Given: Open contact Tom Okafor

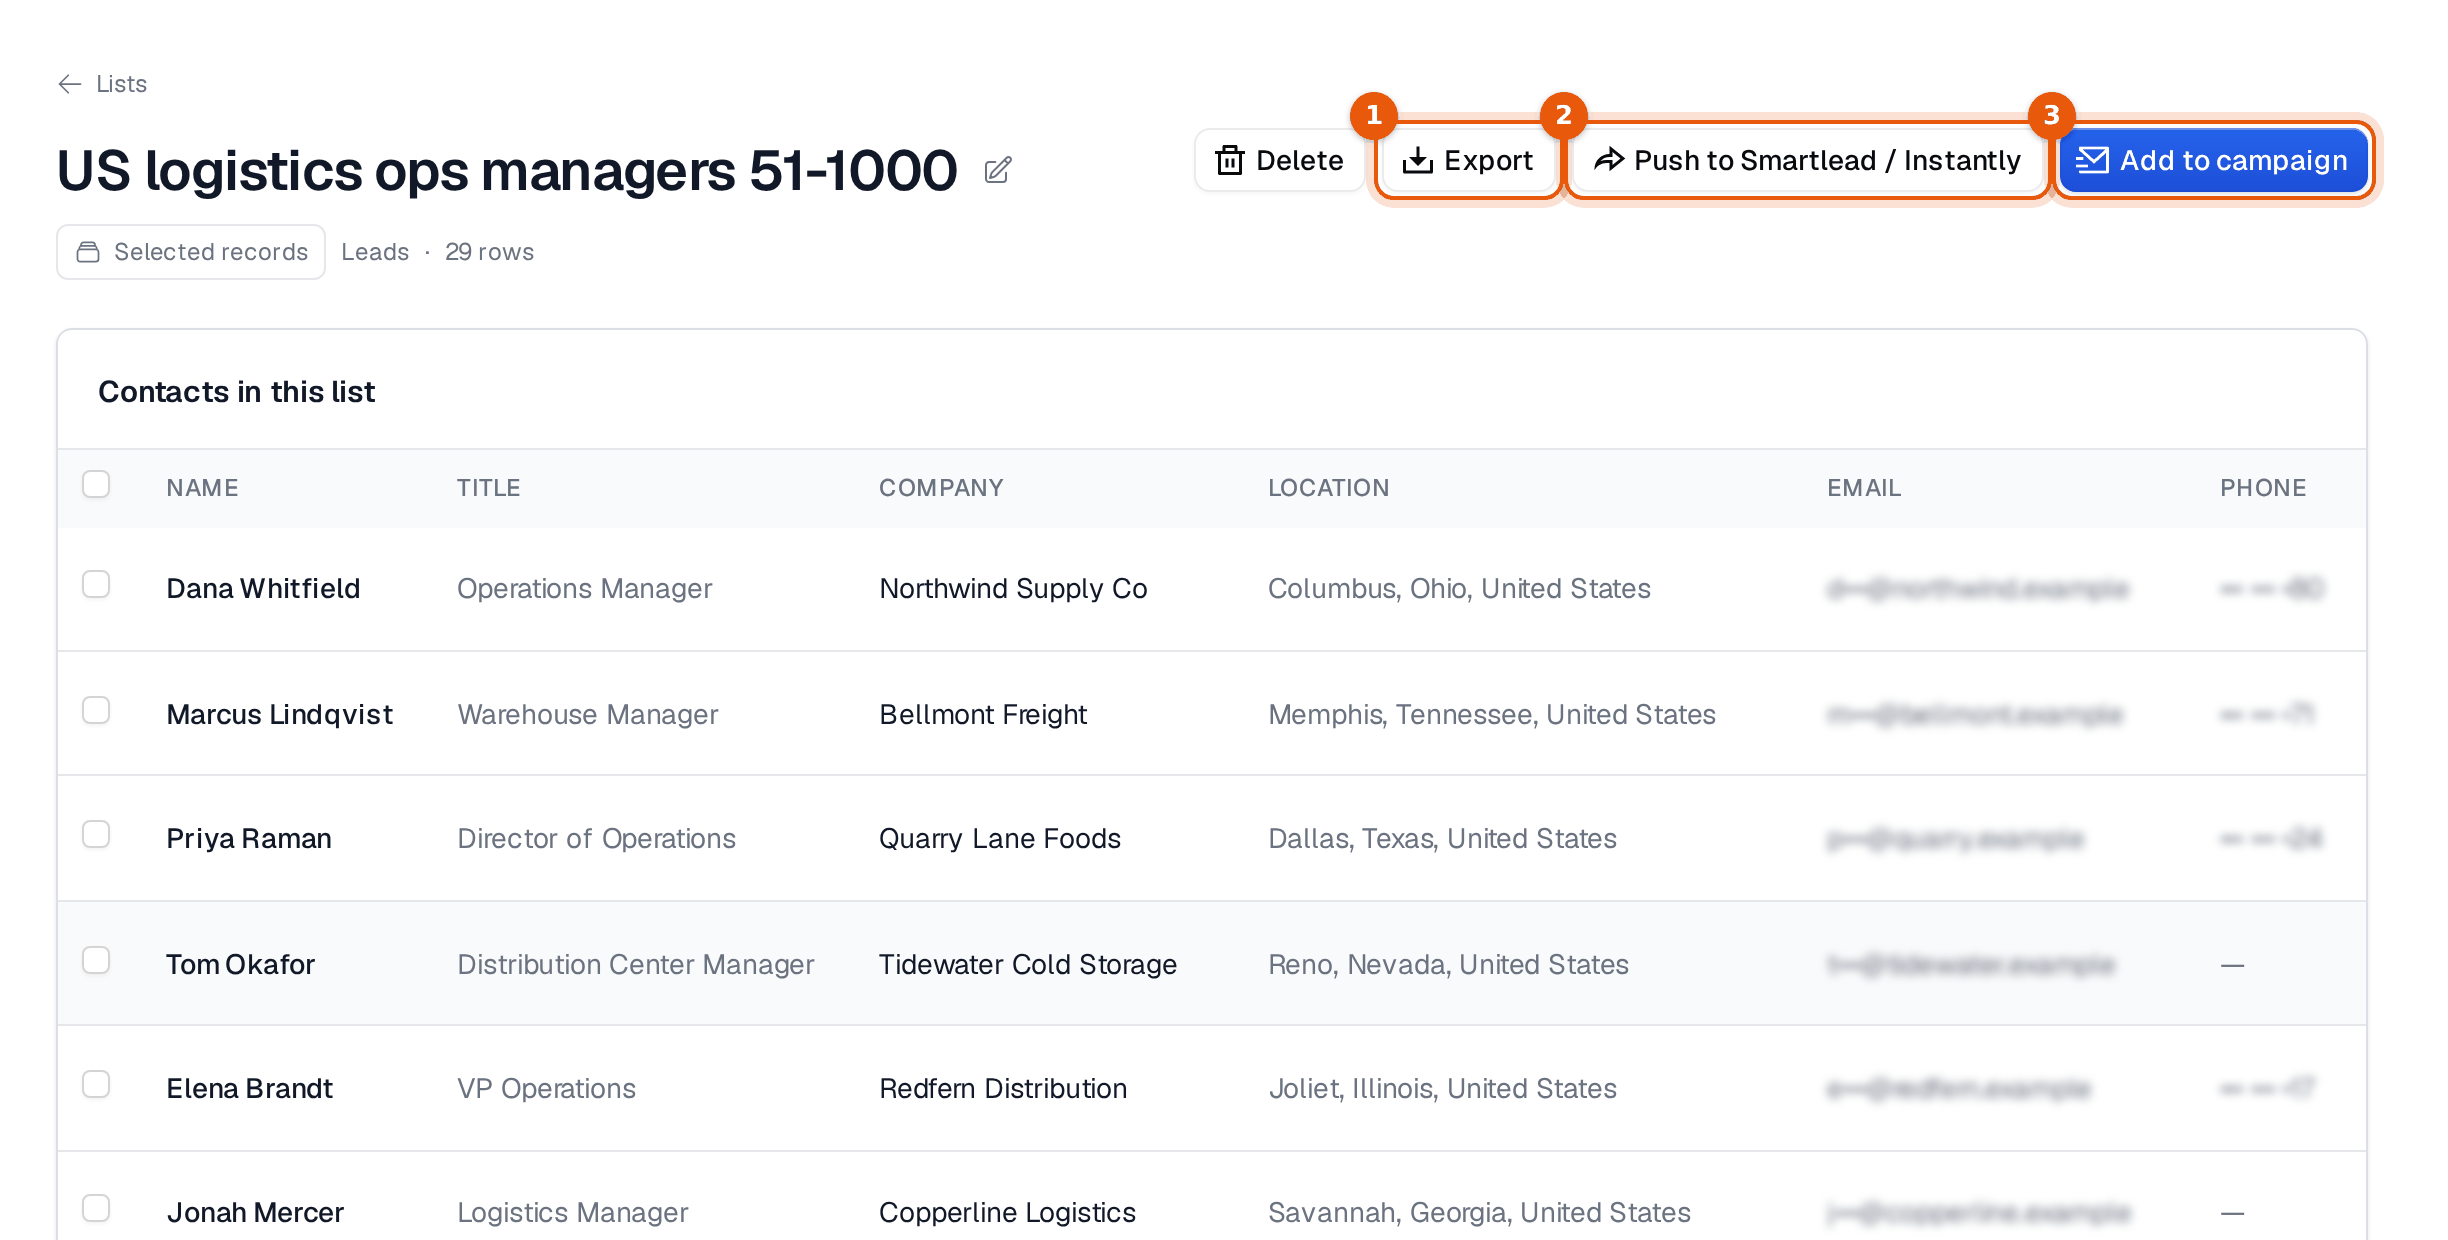Looking at the screenshot, I should [x=240, y=965].
